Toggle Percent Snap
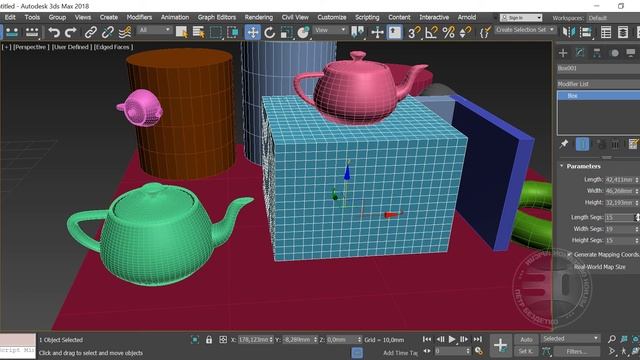 448,32
